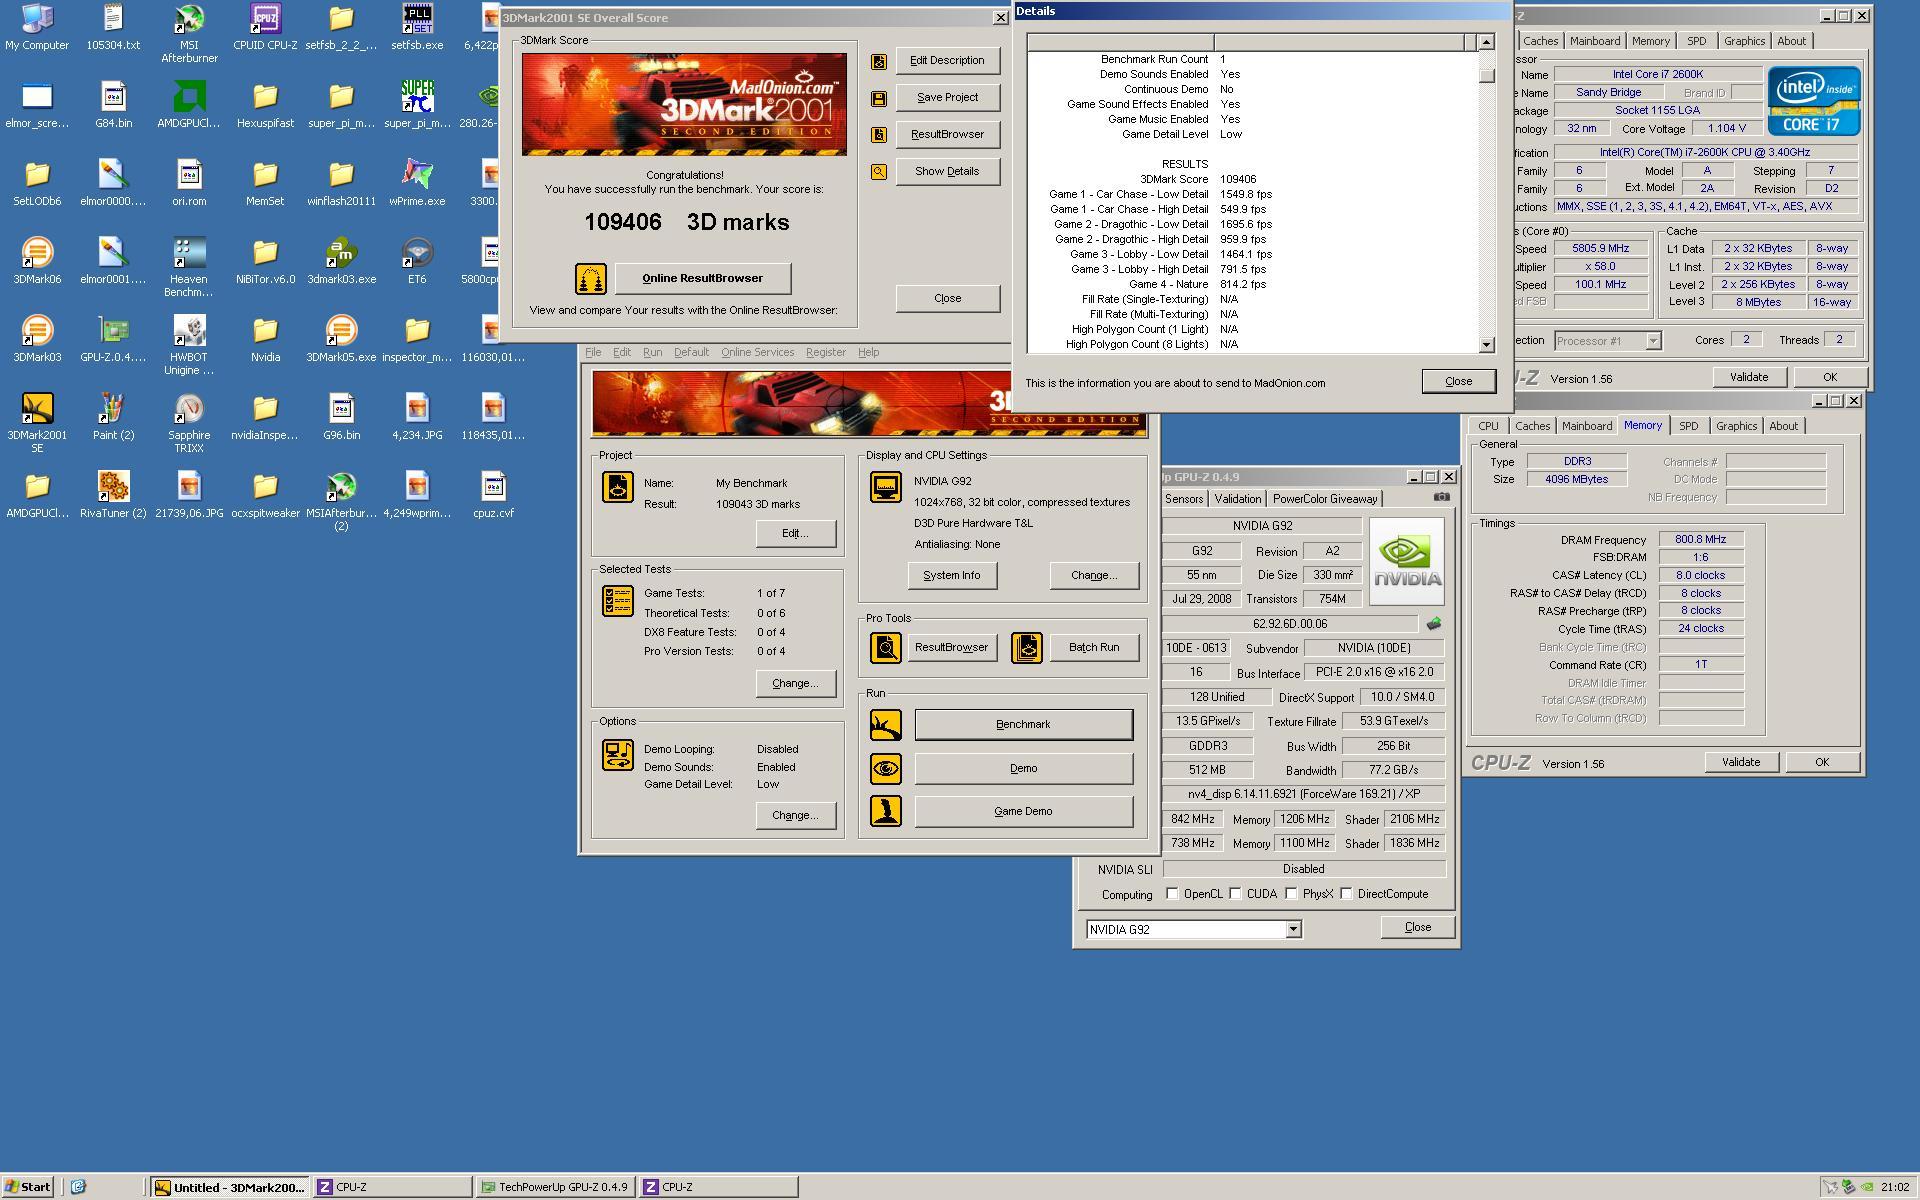Click the Close button in GPU-Z window

coord(1417,928)
